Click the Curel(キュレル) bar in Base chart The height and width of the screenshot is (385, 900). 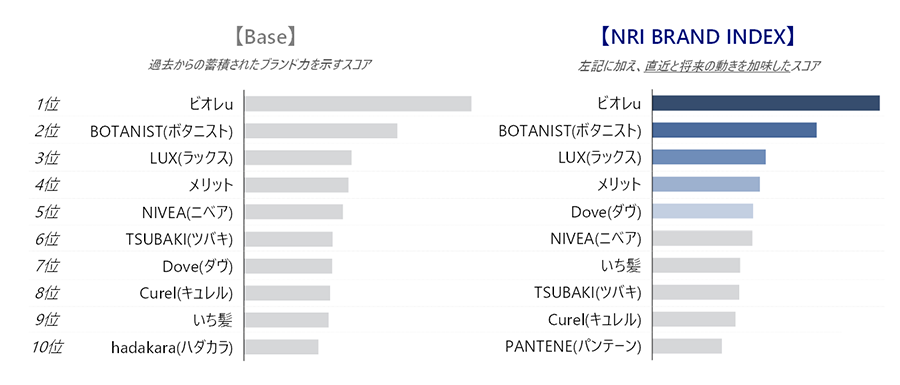[x=288, y=293]
